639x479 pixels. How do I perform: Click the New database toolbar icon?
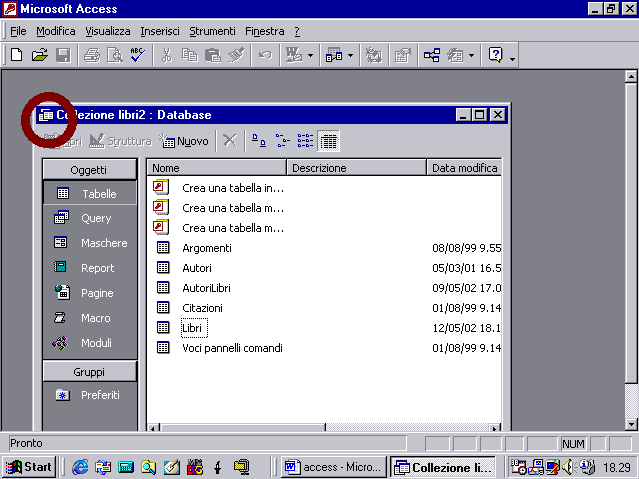click(x=17, y=55)
